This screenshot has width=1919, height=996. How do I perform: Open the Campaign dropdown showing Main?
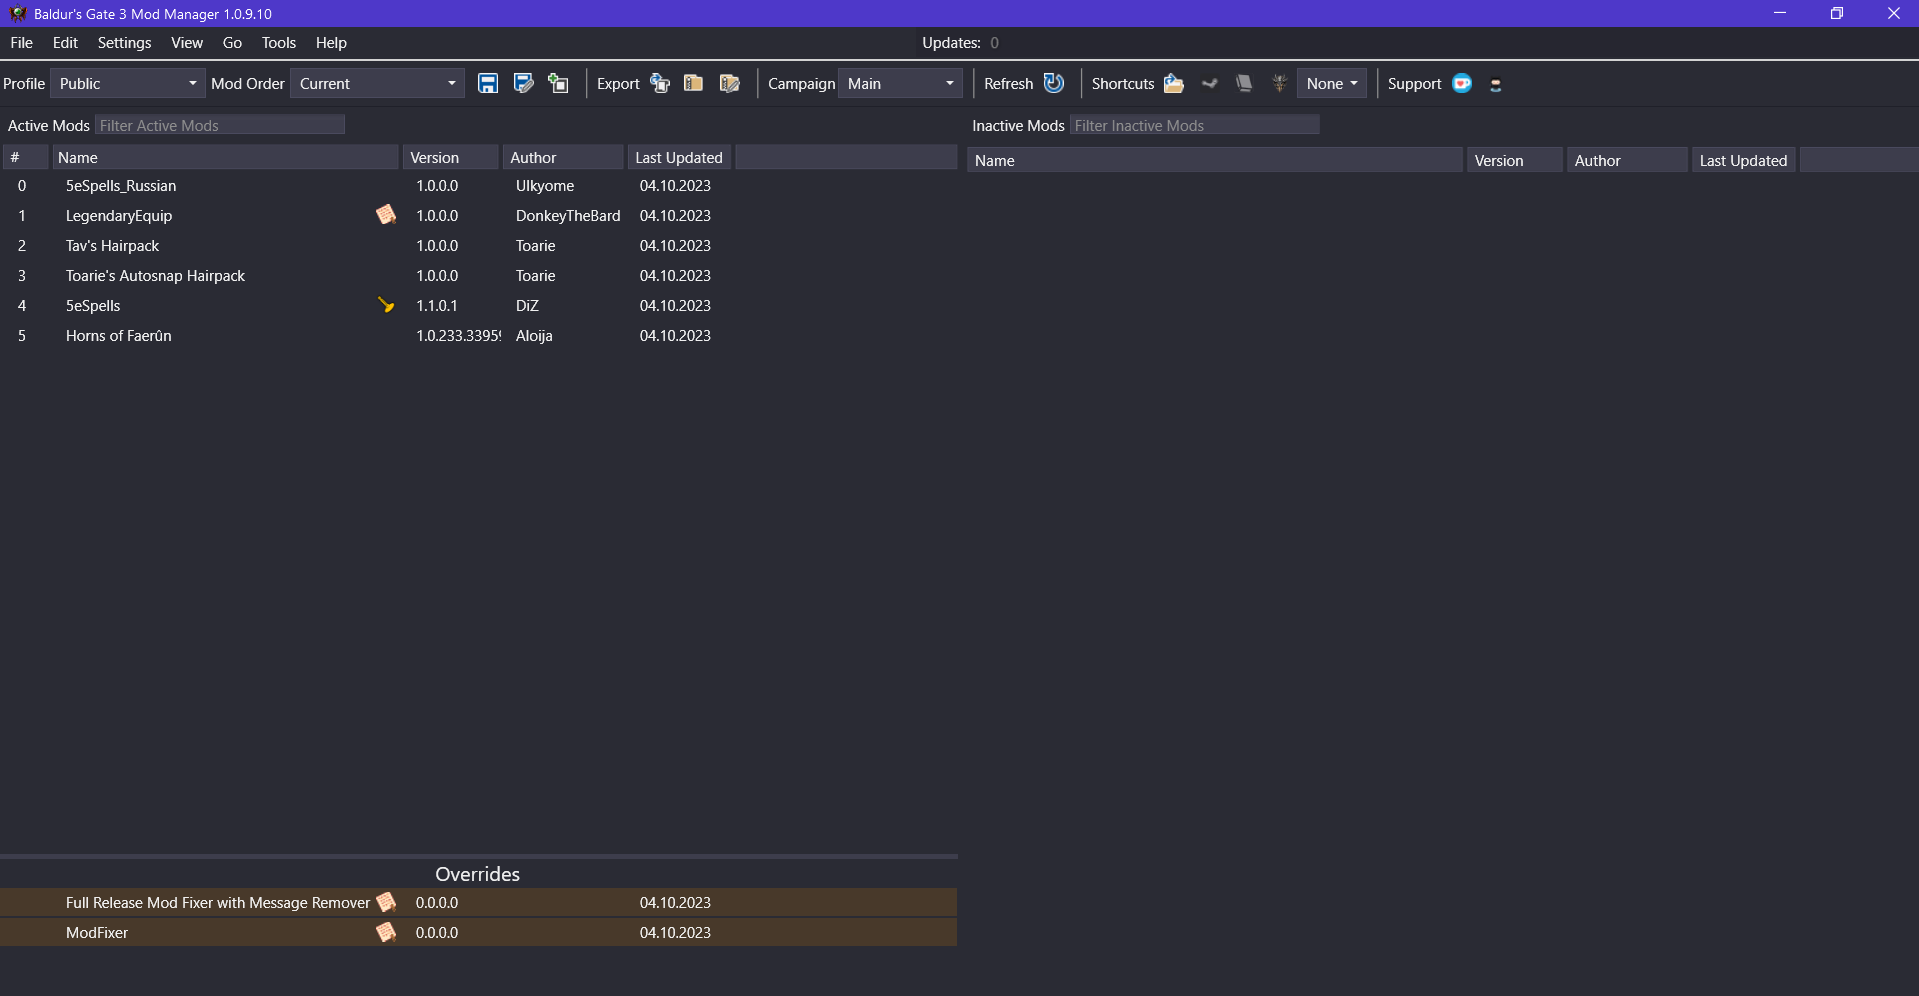[901, 84]
